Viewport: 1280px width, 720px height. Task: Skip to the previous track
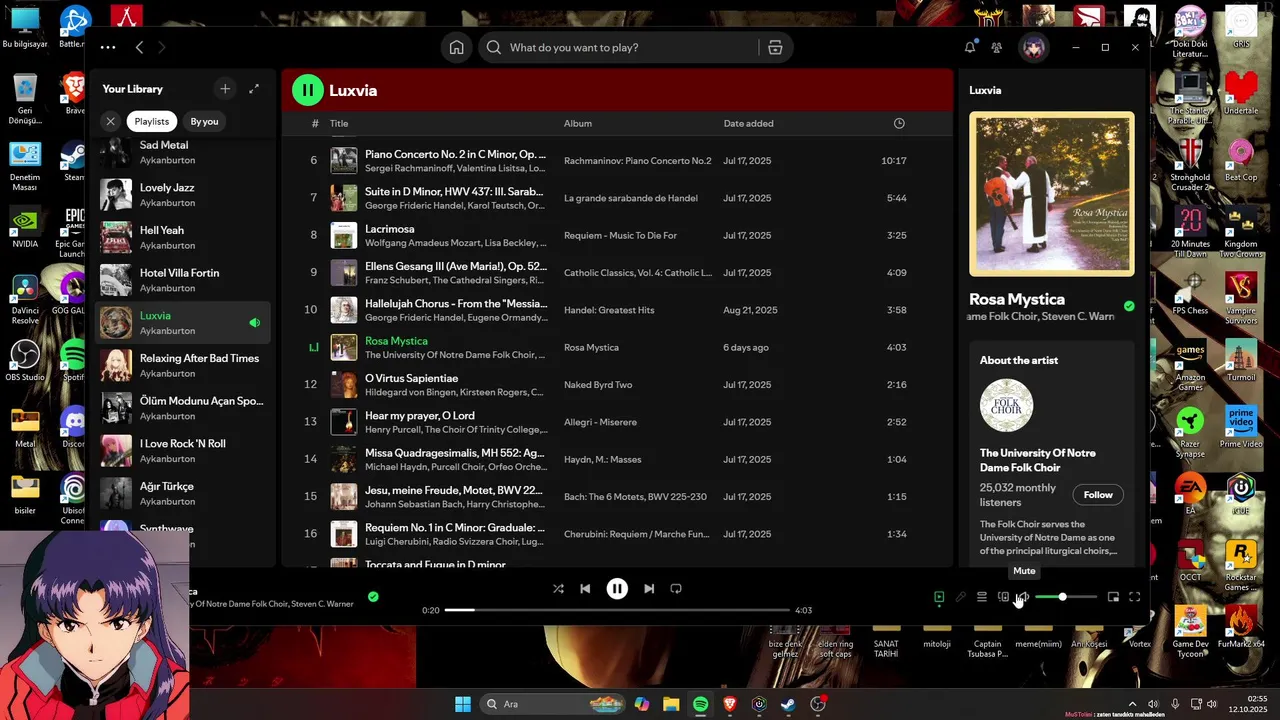(x=585, y=589)
